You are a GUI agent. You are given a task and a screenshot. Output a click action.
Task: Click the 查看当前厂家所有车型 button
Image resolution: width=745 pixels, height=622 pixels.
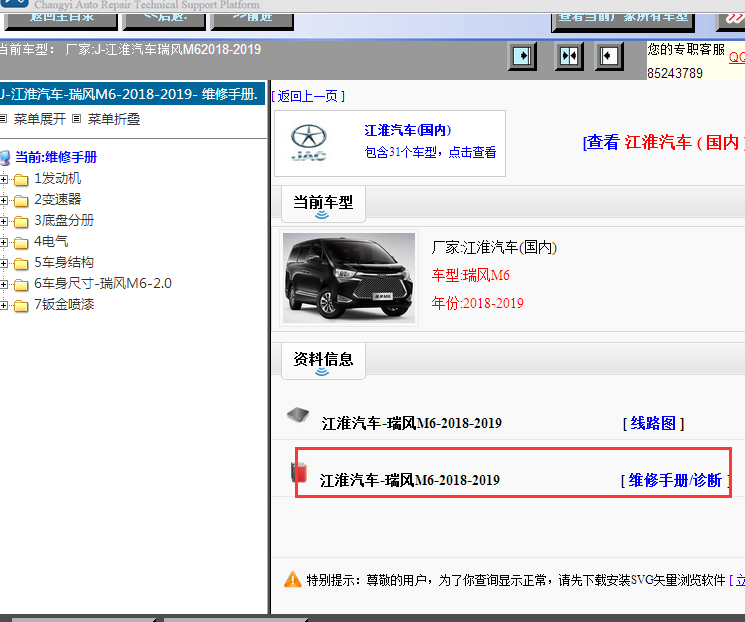coord(623,21)
